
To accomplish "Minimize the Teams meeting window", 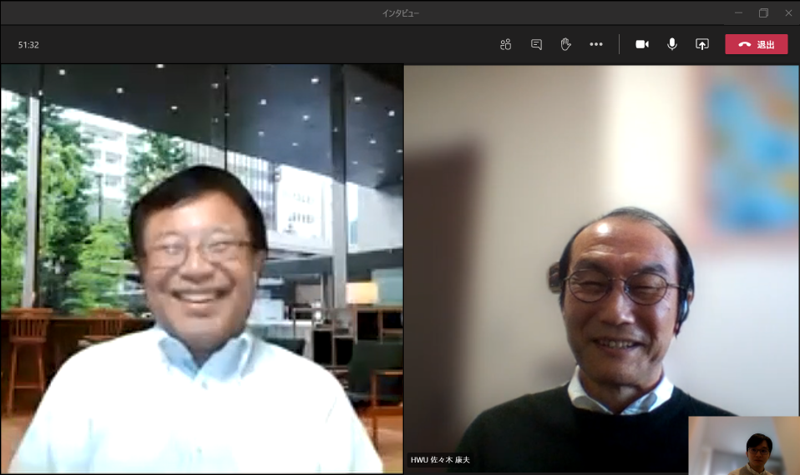I will point(738,13).
